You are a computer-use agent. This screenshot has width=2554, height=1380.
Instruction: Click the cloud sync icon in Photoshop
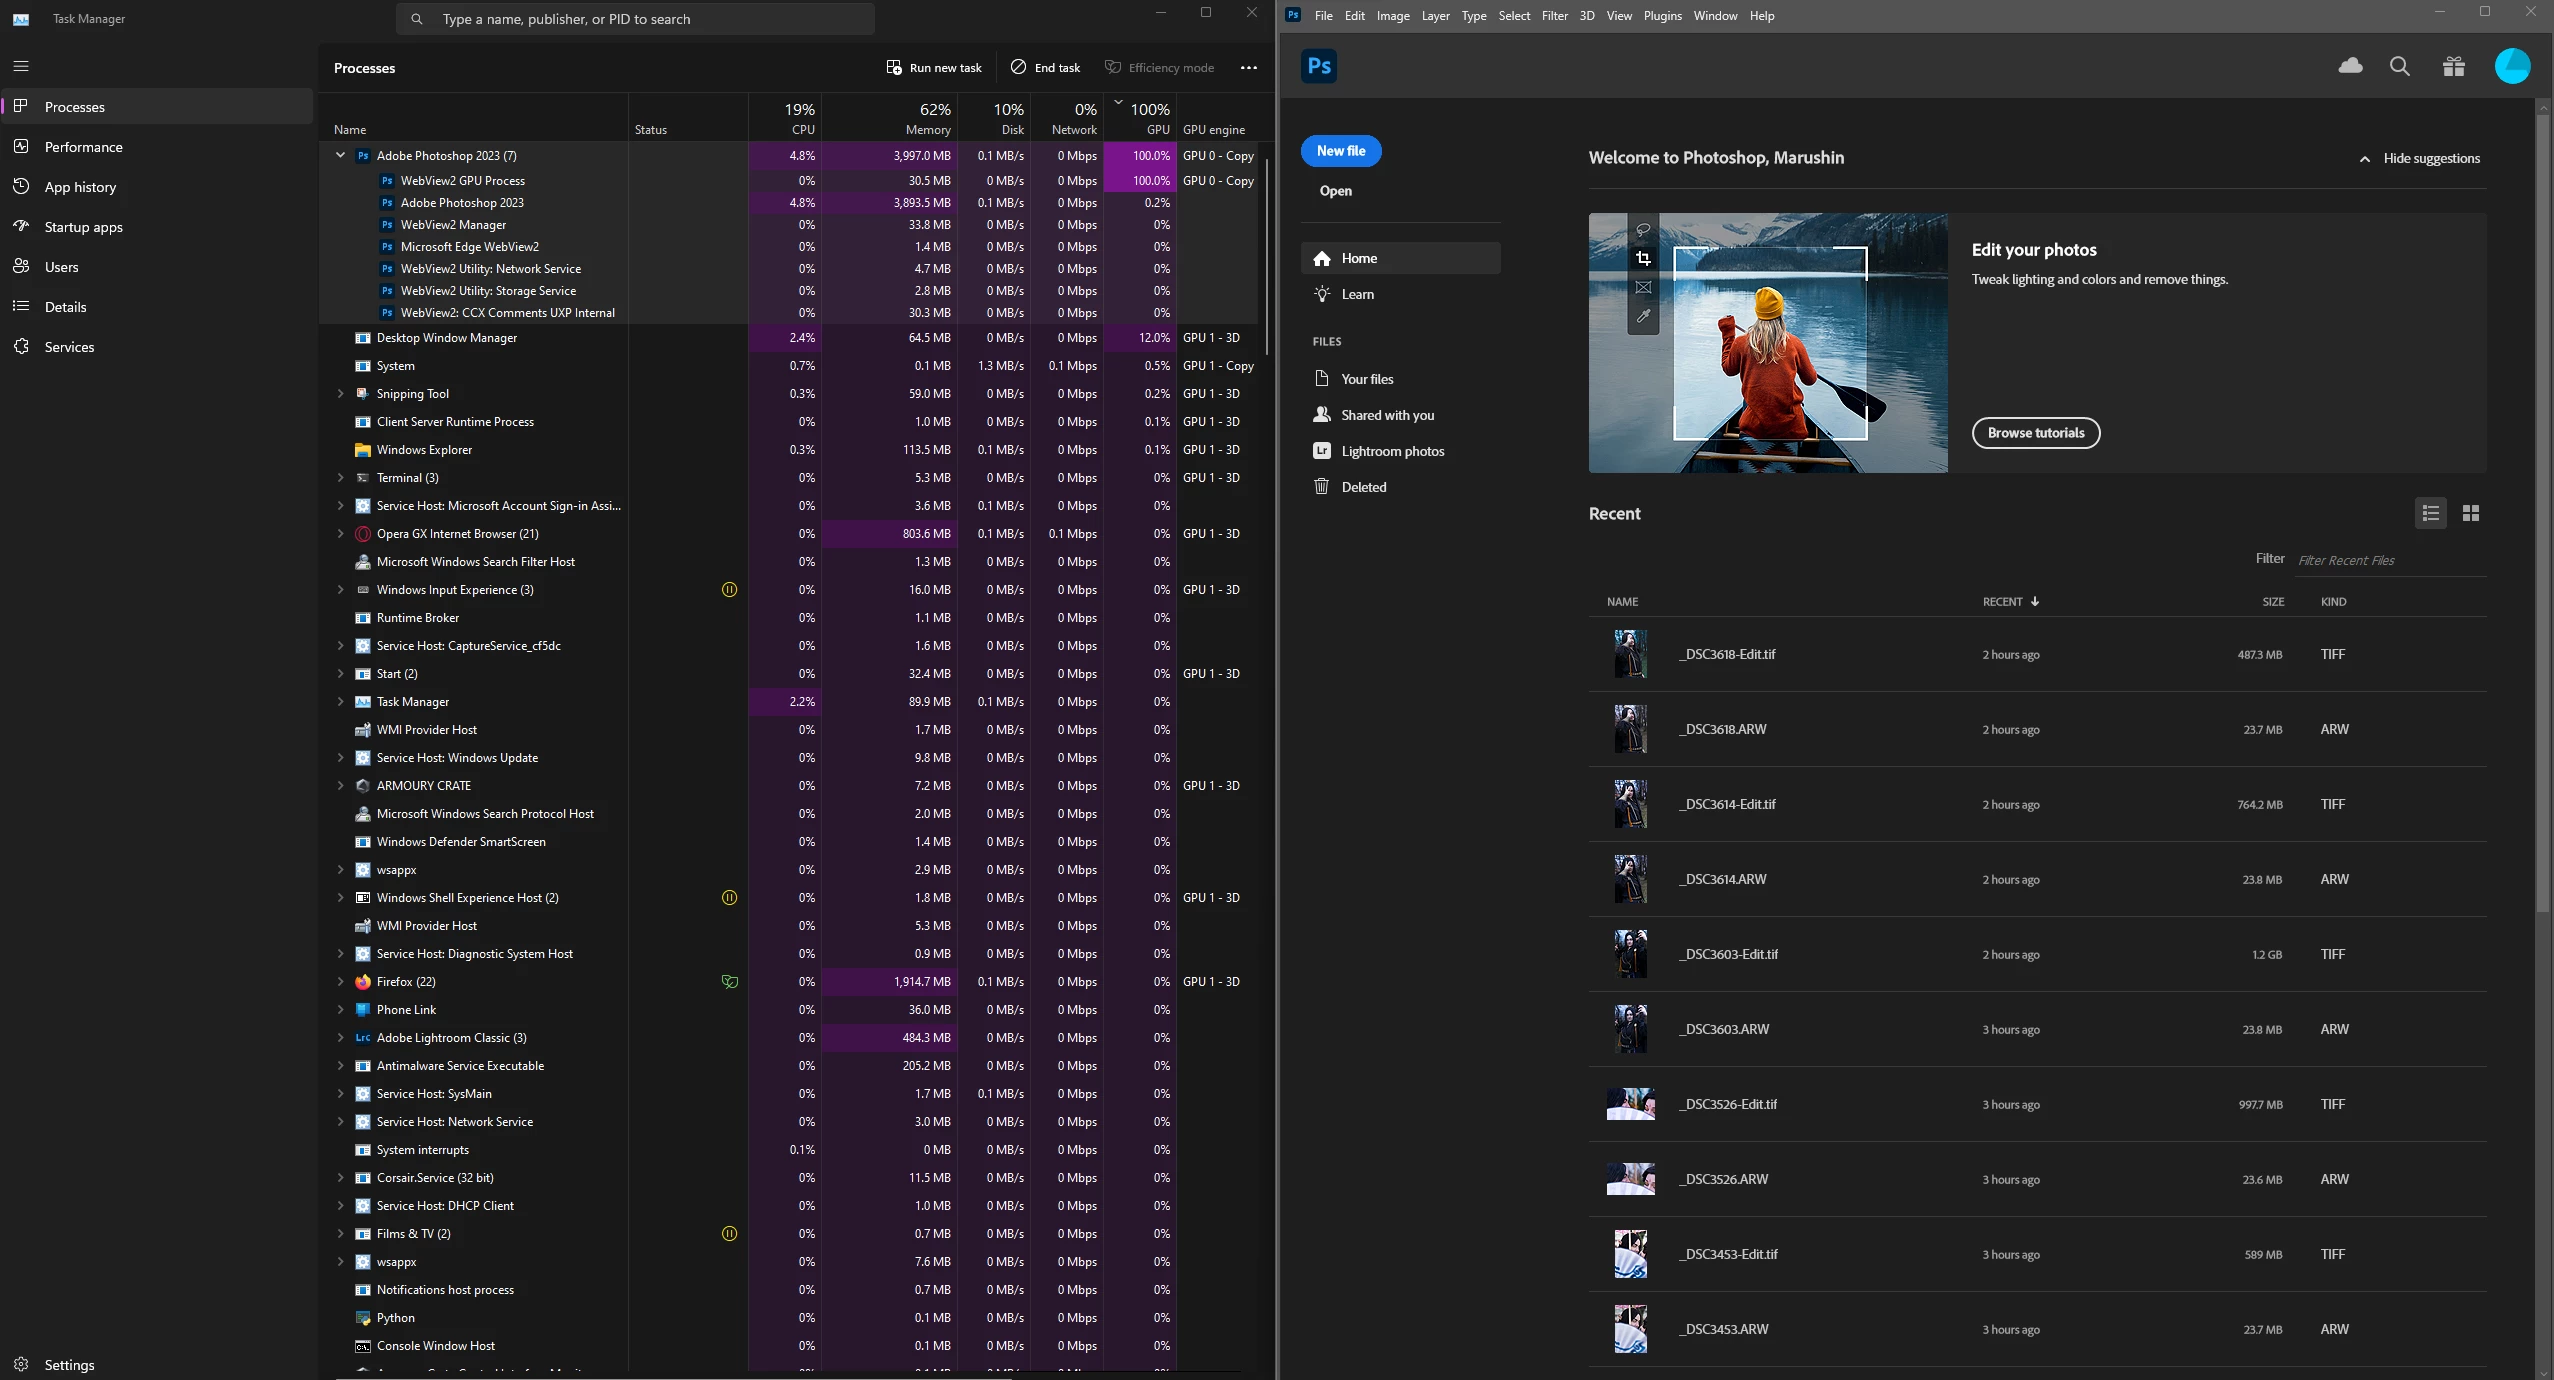pyautogui.click(x=2350, y=66)
